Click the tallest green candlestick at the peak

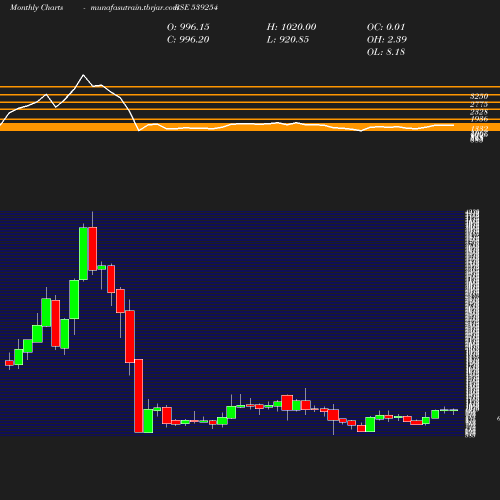coord(83,254)
